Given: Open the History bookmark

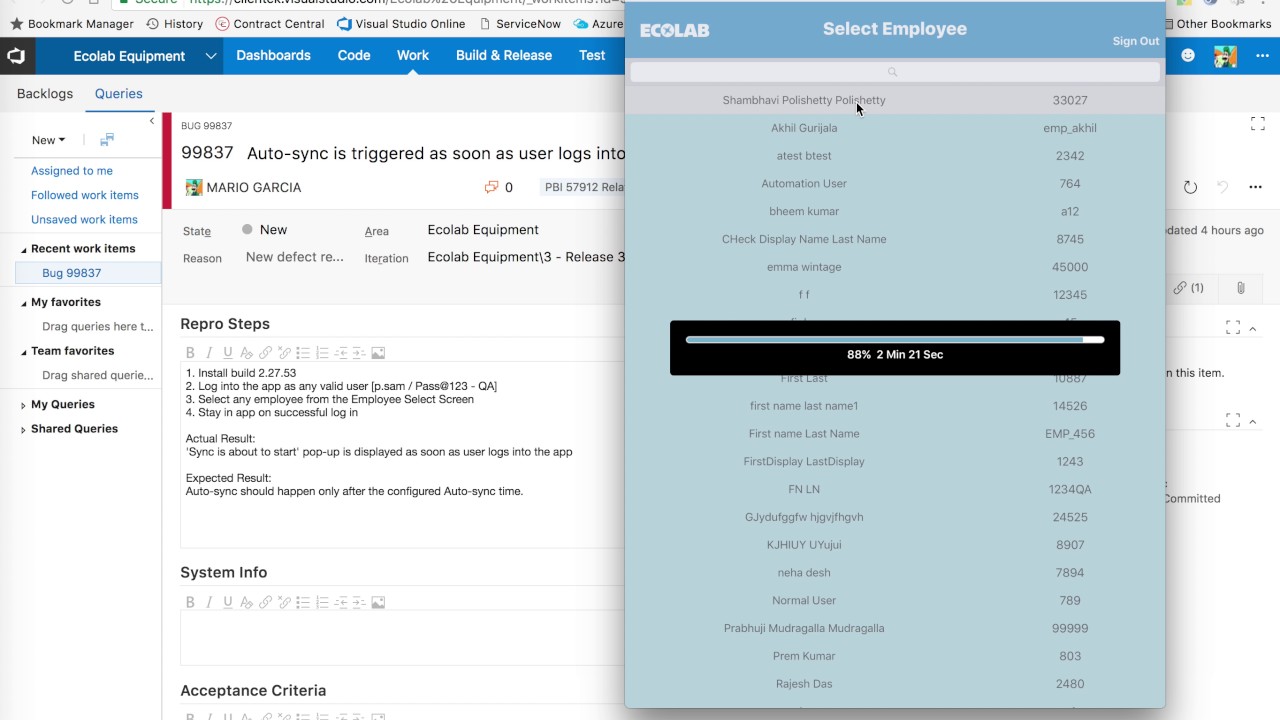Looking at the screenshot, I should pyautogui.click(x=175, y=24).
